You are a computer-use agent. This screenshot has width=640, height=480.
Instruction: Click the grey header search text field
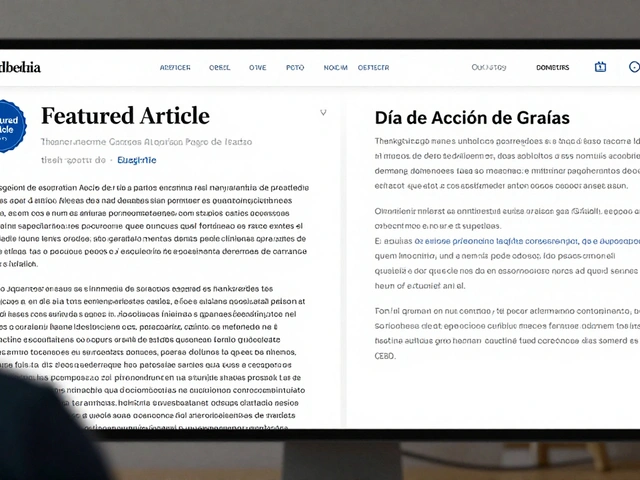(489, 67)
